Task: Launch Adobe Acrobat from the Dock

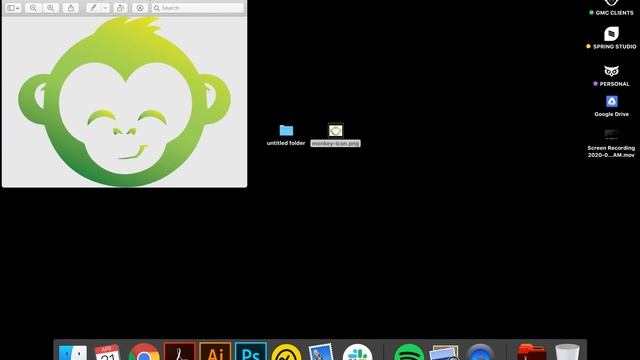Action: coord(180,351)
